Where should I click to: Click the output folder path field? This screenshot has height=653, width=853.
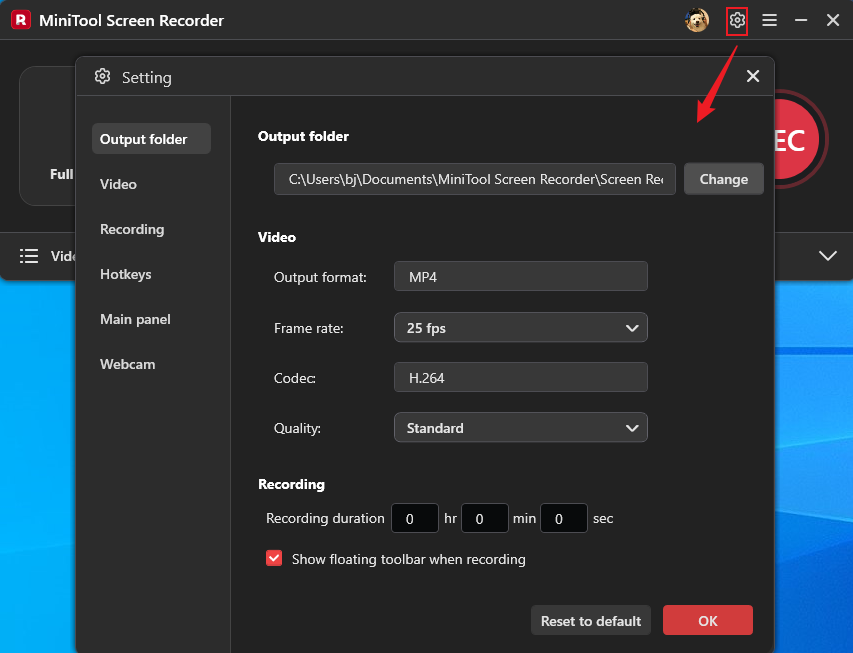[x=474, y=179]
